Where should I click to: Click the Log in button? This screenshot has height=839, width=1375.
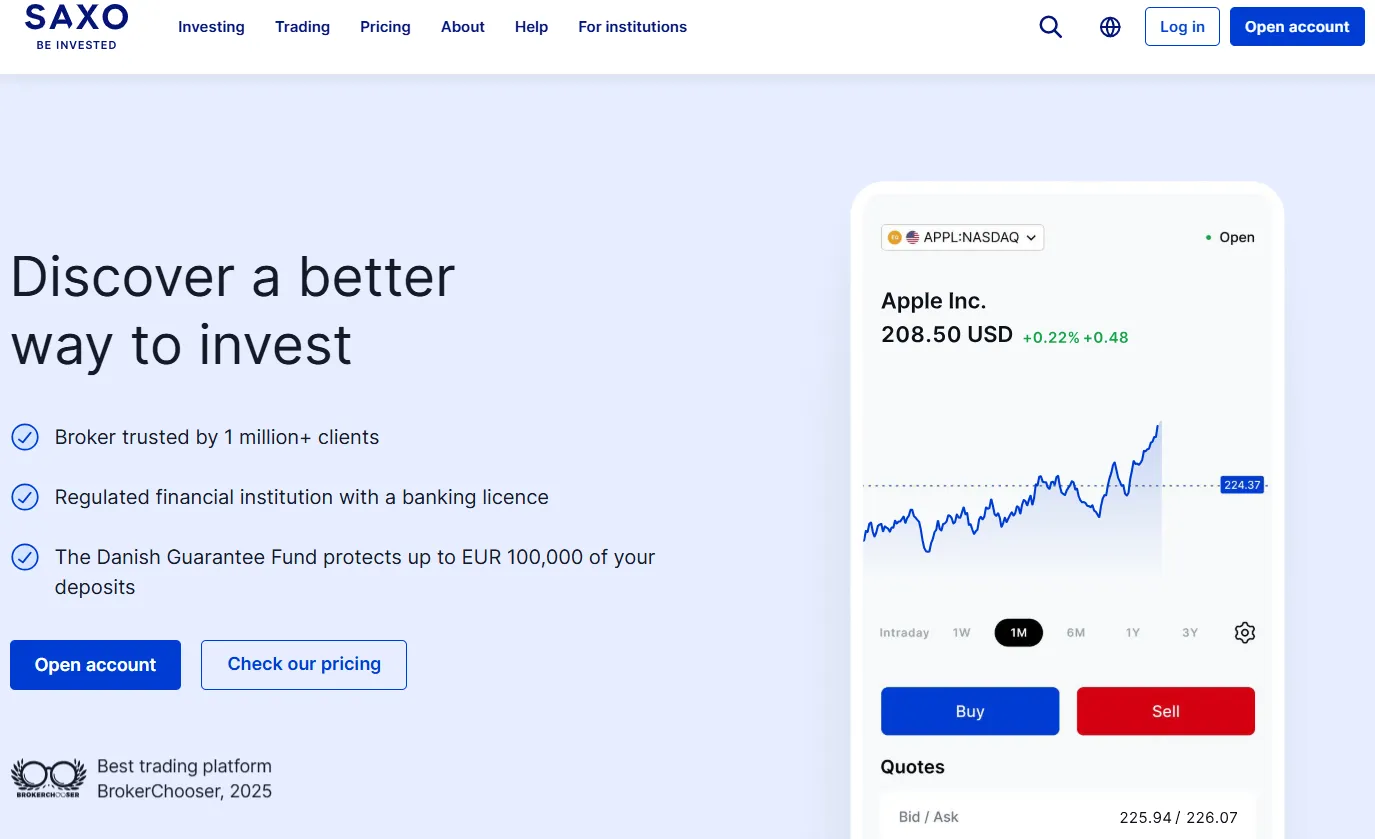point(1182,27)
